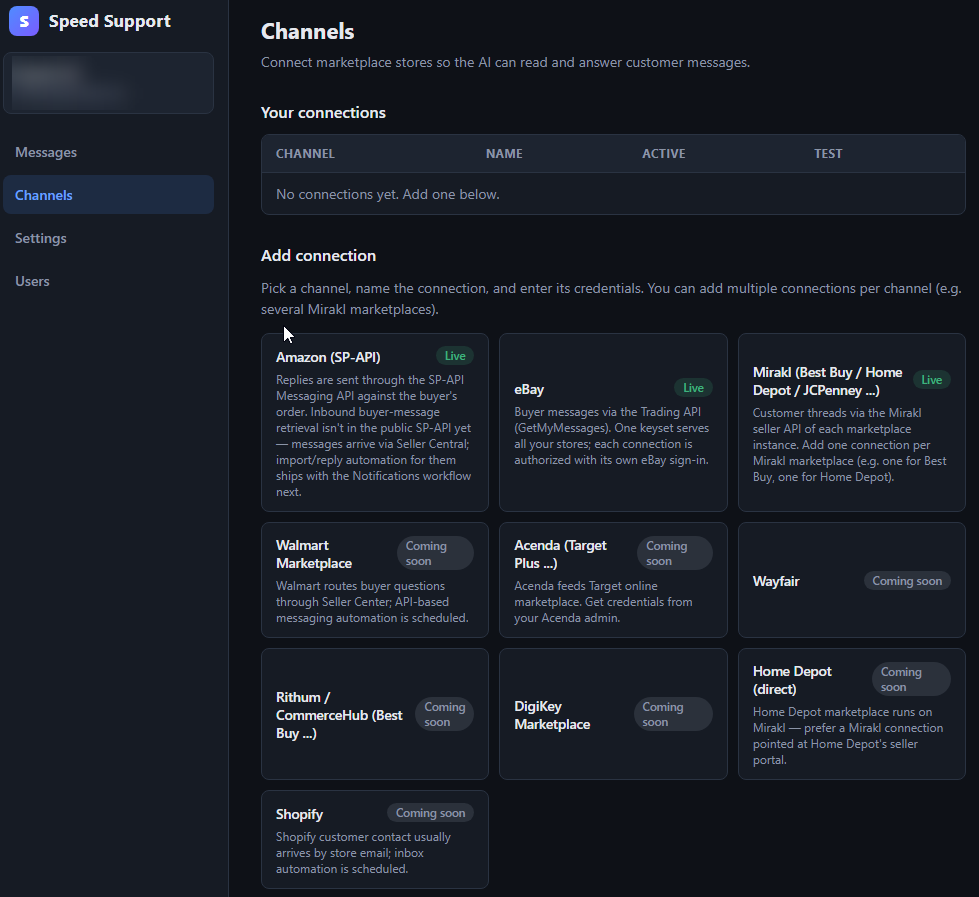Click Coming soon badge on Acenda card

[674, 553]
